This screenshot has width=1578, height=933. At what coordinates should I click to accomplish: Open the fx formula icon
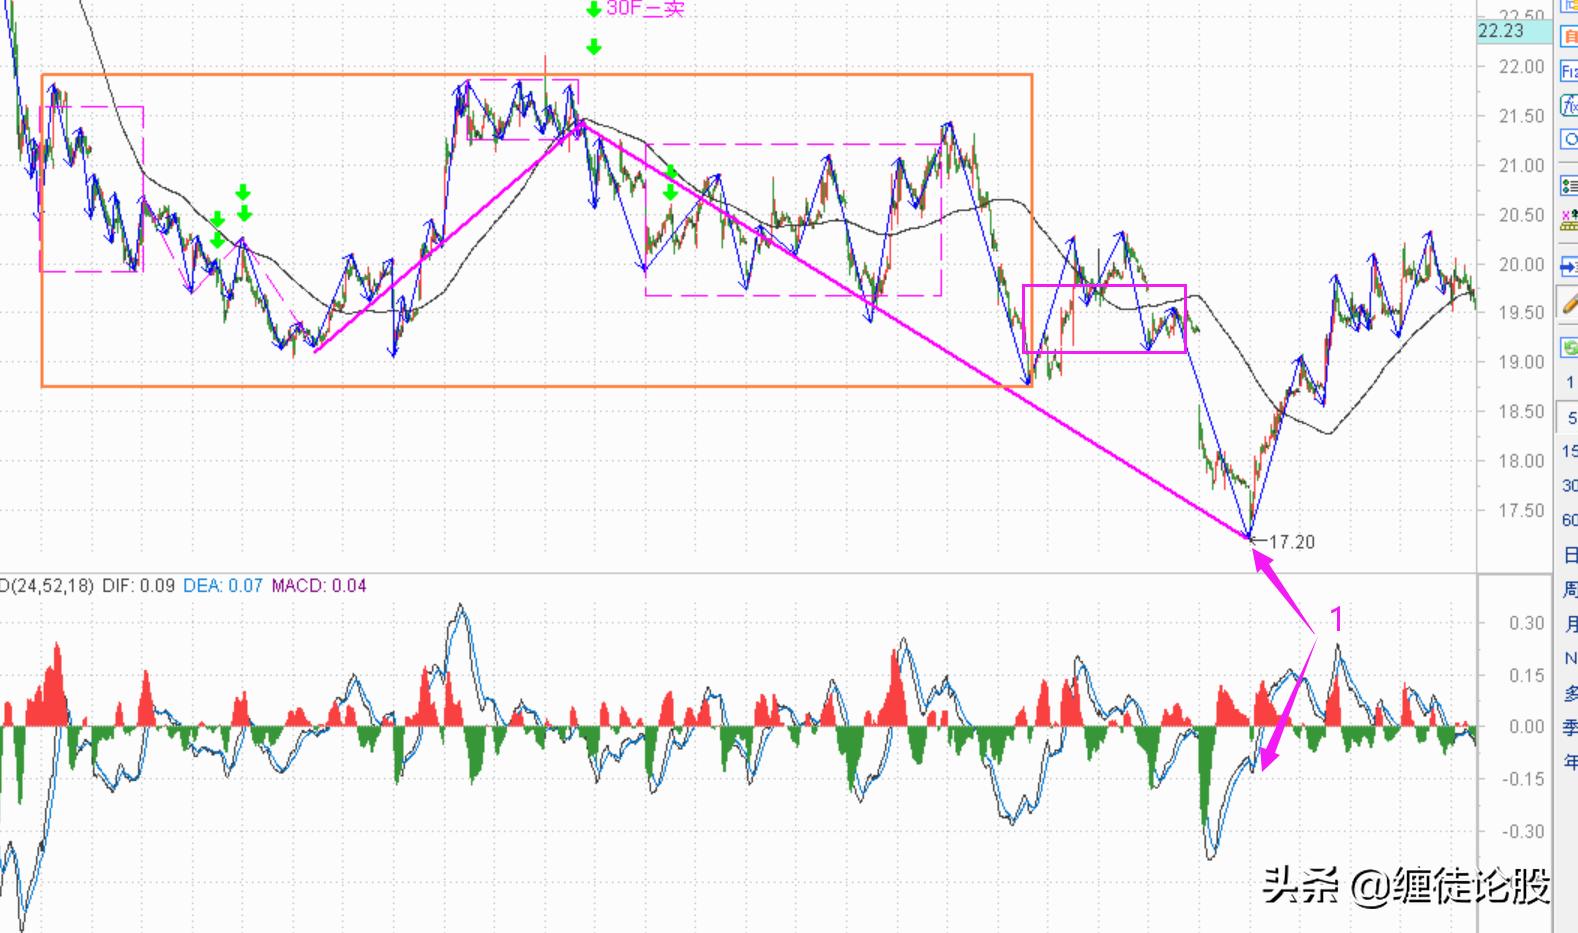click(1569, 105)
